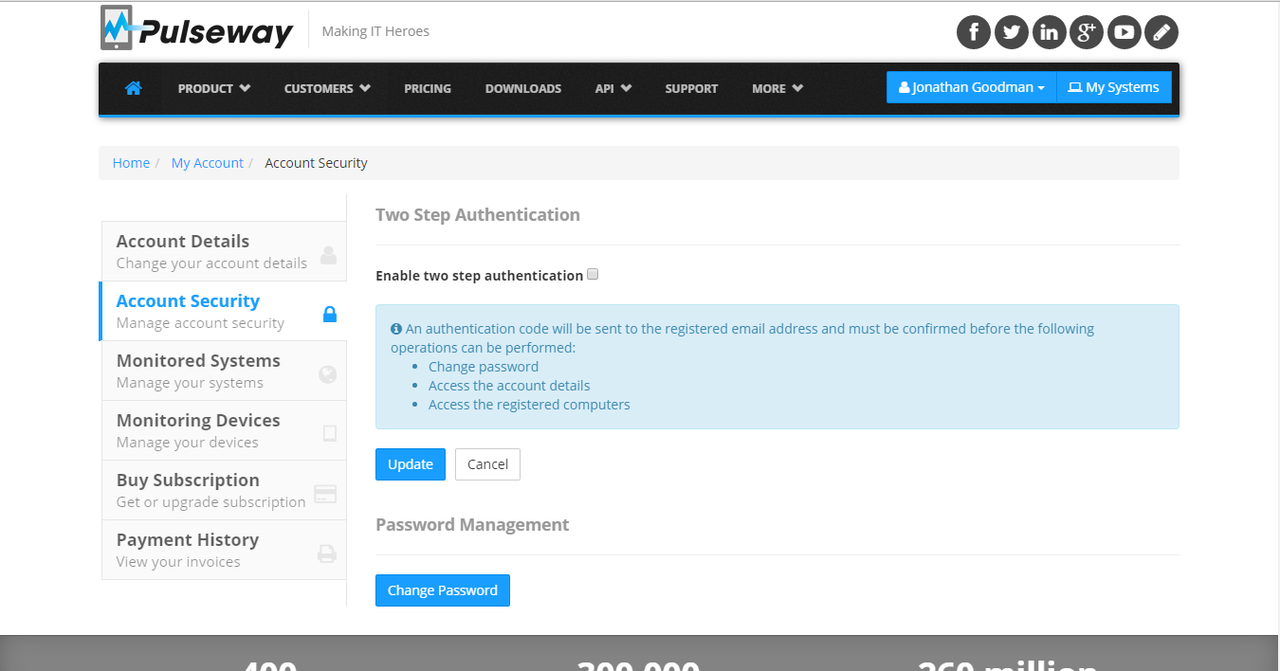Click the Change Password button
Screen dimensions: 1280x671
tap(442, 590)
